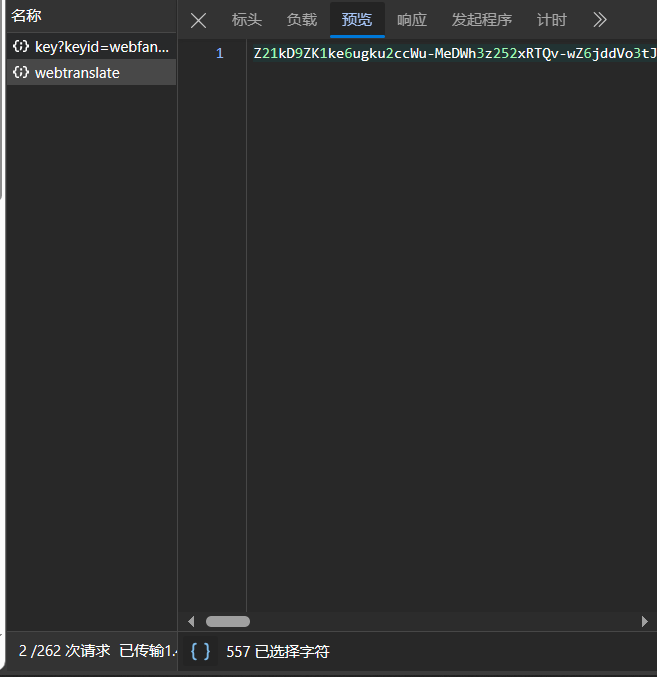Image resolution: width=657 pixels, height=677 pixels.
Task: Select the 预览 tab
Action: (x=356, y=20)
